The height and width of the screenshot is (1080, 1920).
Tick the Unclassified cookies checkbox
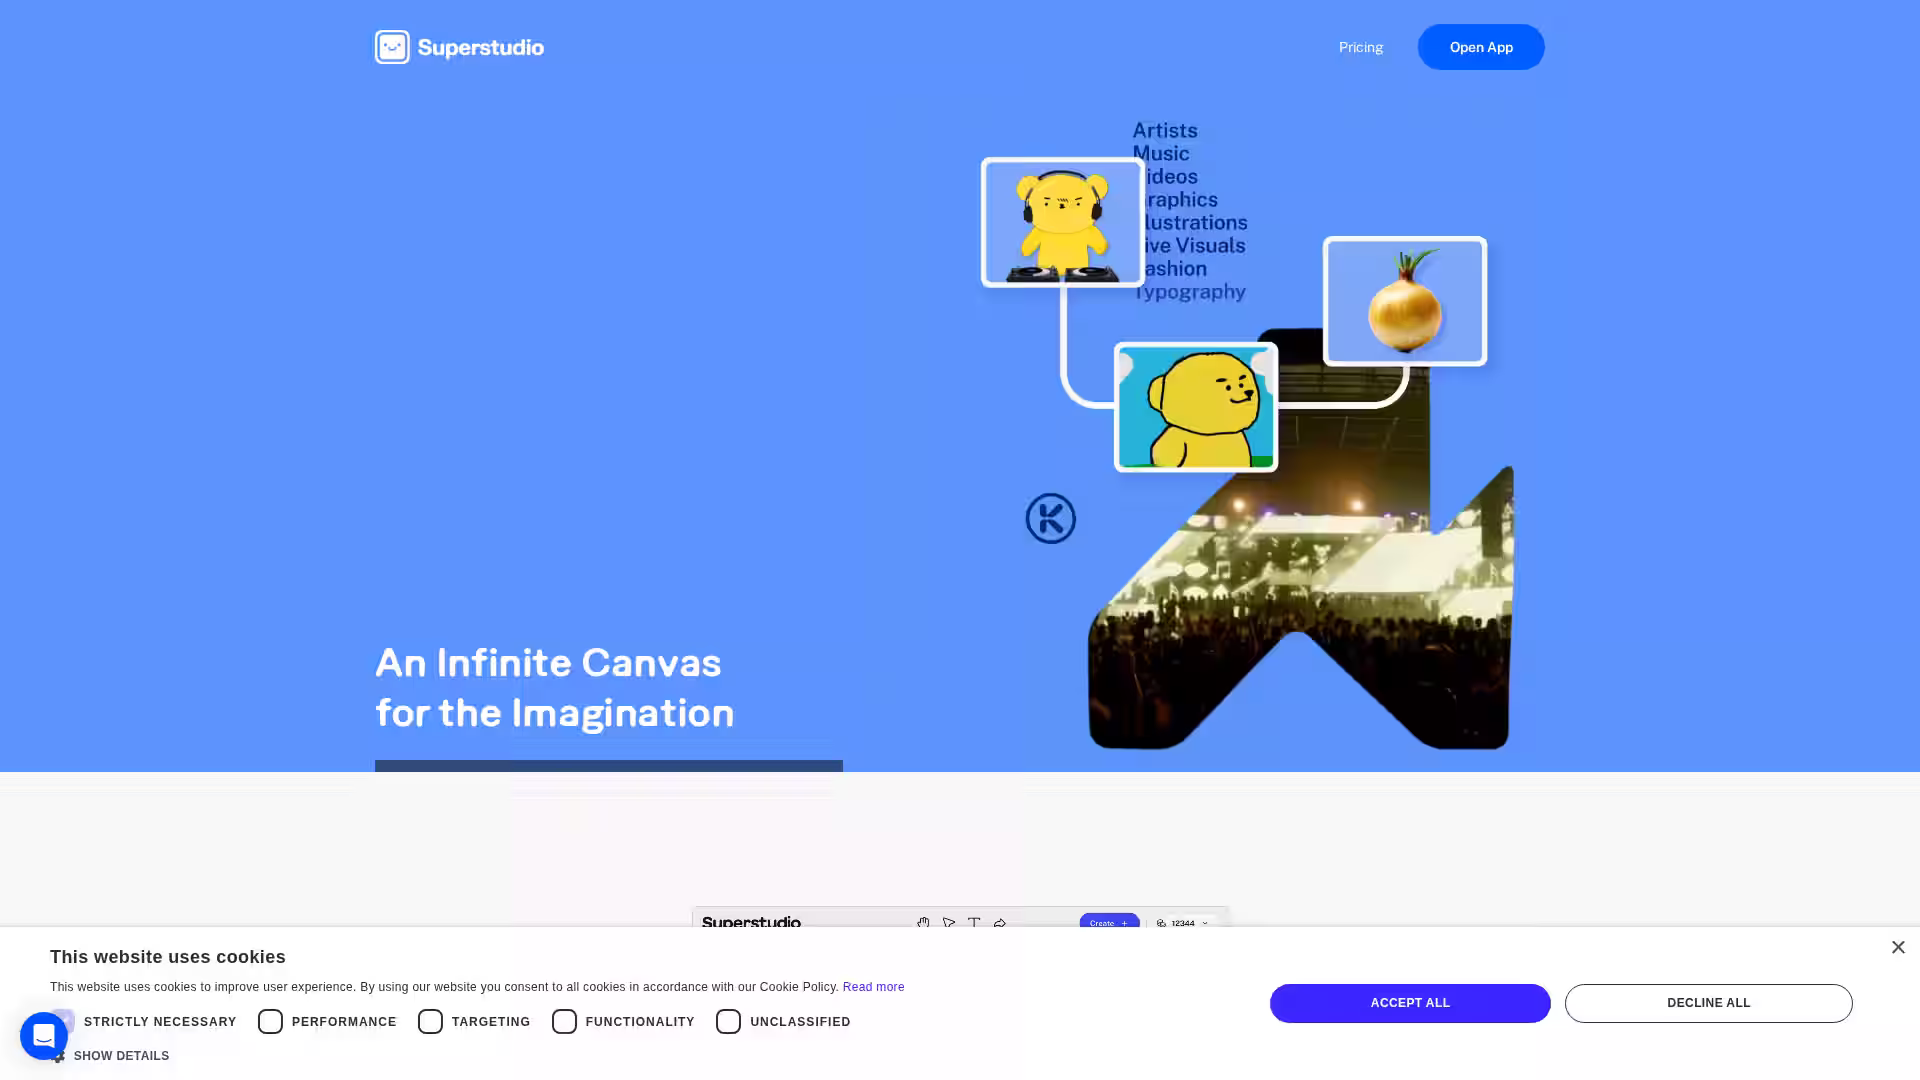[x=728, y=1021]
